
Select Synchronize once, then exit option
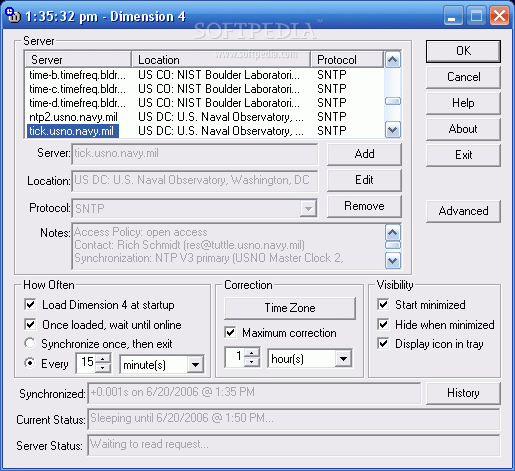(30, 343)
